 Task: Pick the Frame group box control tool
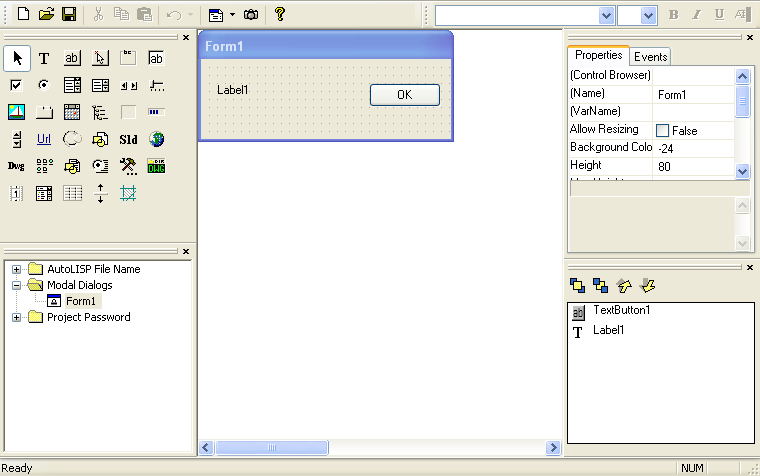pos(128,59)
